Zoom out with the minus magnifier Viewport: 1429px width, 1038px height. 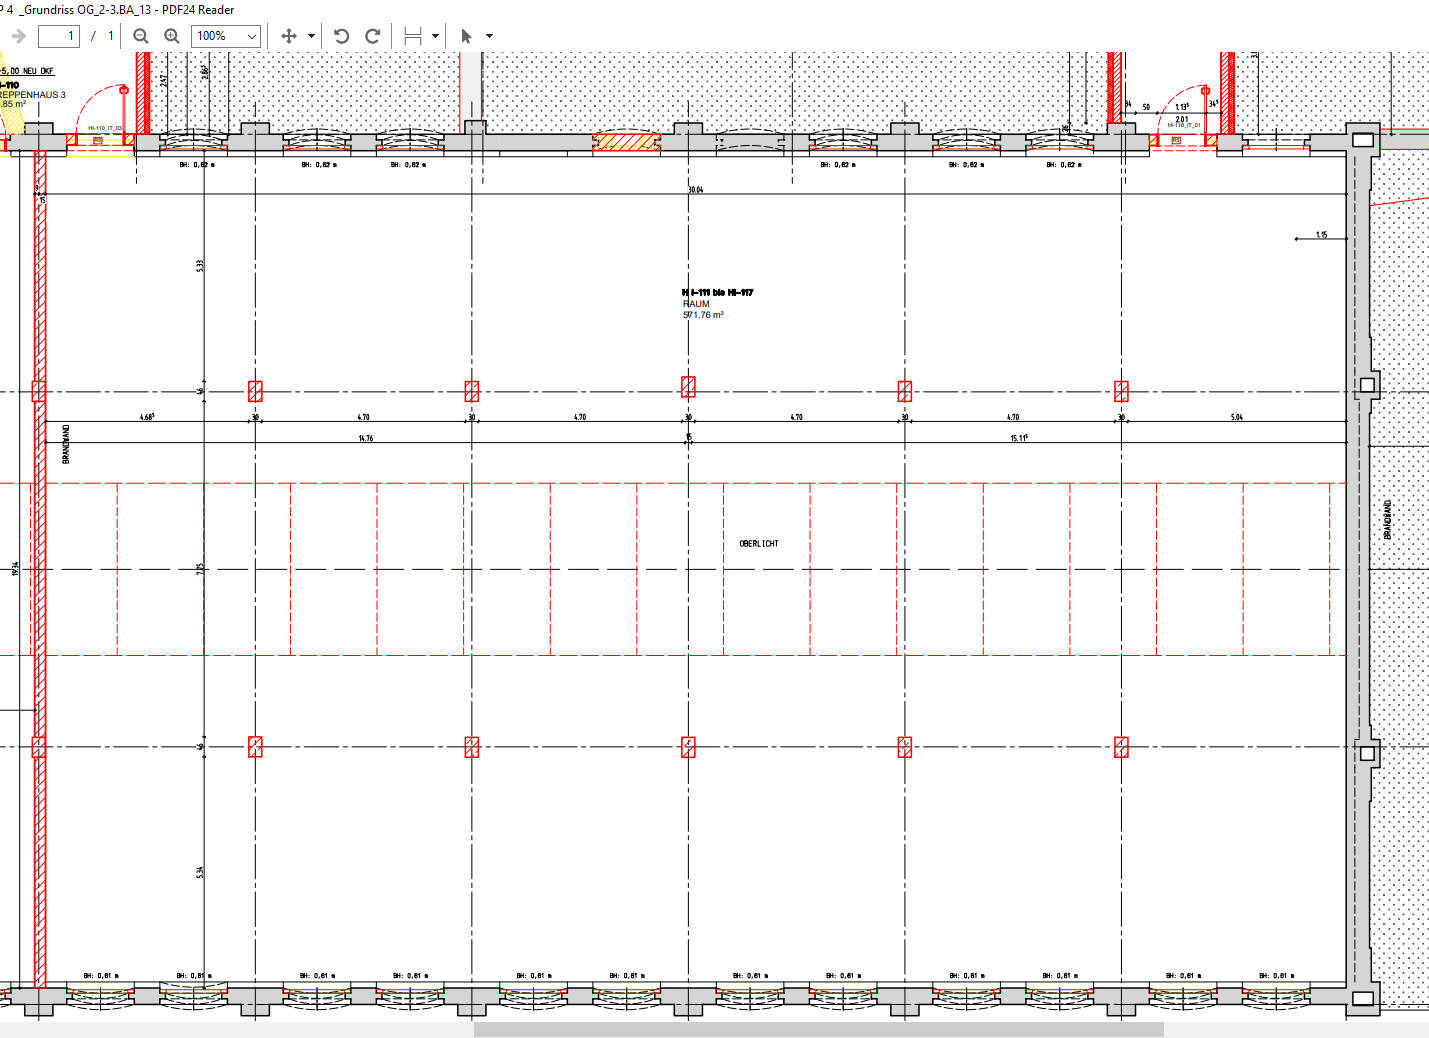[x=141, y=36]
